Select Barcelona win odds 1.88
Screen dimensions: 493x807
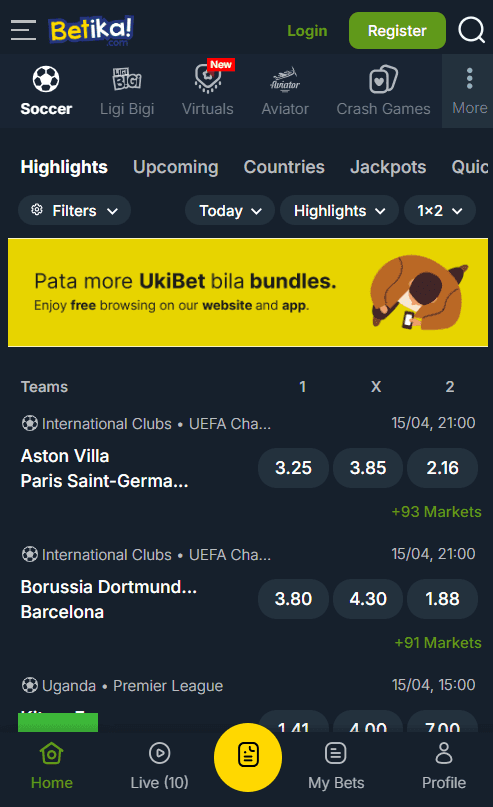[x=443, y=599]
